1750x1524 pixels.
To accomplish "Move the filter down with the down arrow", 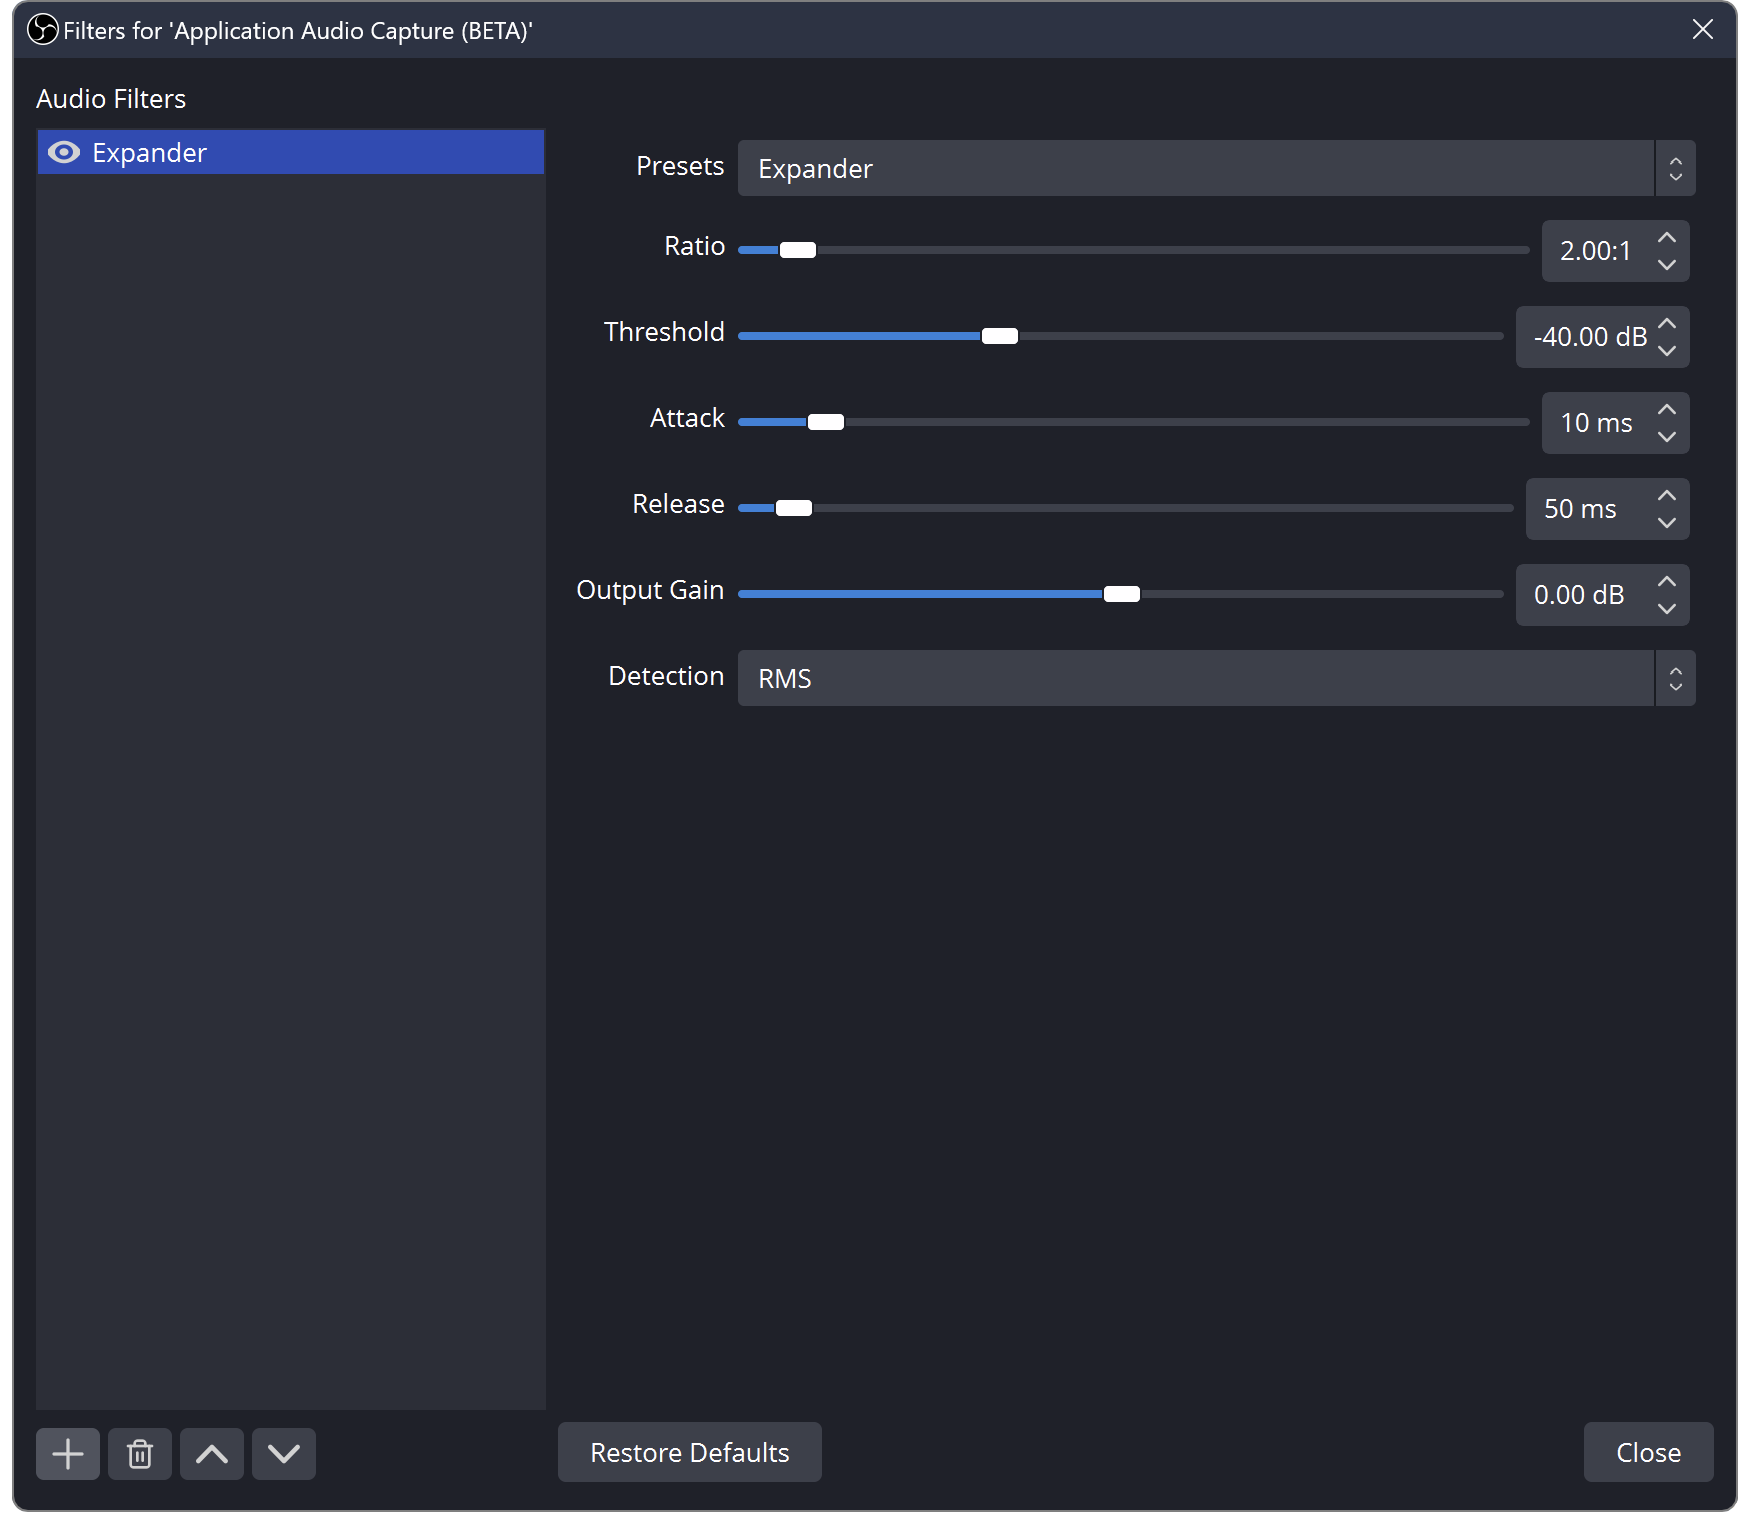I will coord(284,1453).
